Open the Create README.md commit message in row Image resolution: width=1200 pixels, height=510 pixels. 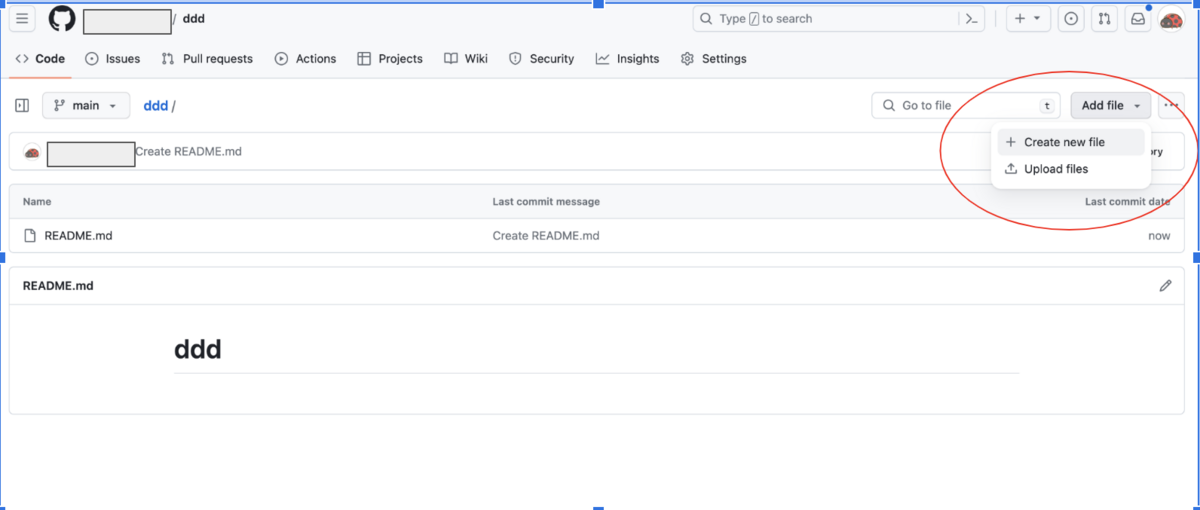click(x=546, y=236)
